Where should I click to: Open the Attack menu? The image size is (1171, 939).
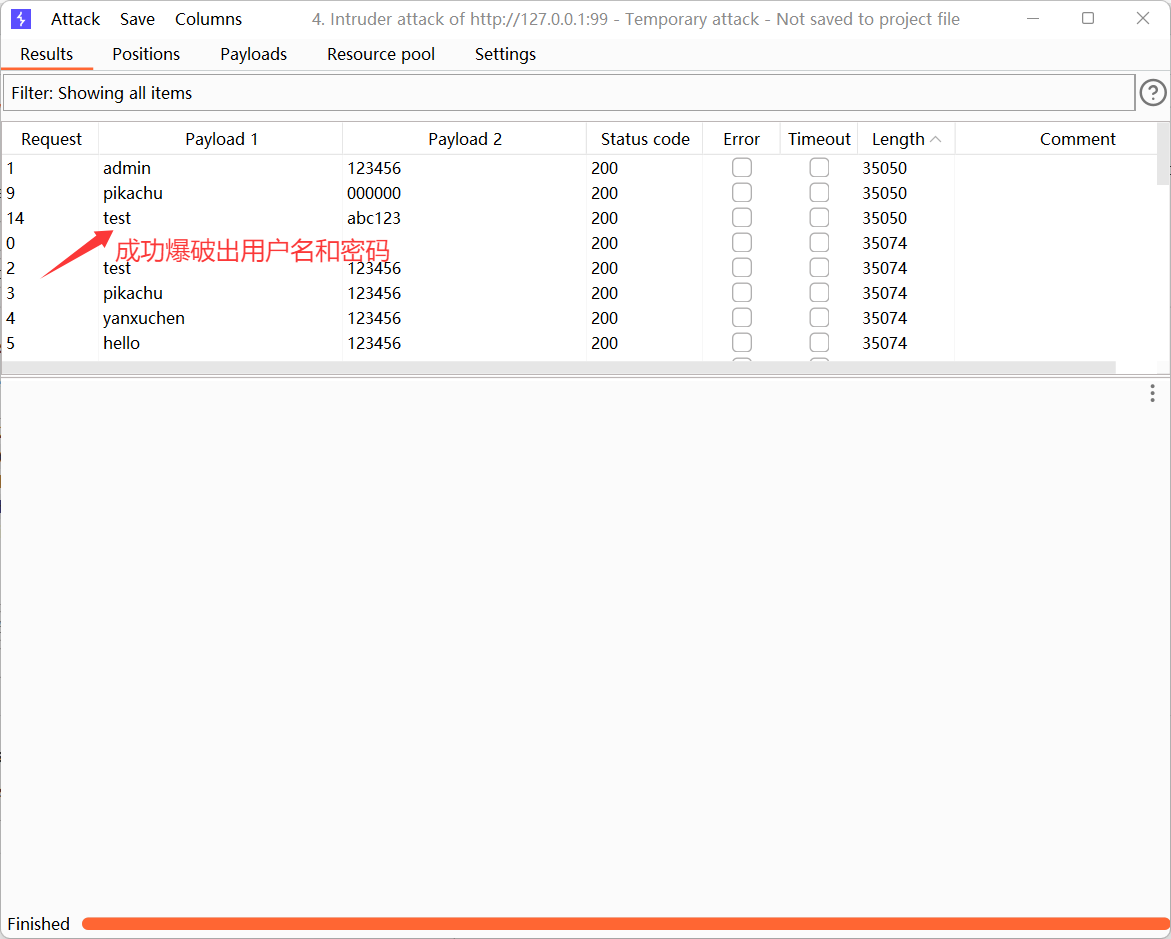[75, 19]
